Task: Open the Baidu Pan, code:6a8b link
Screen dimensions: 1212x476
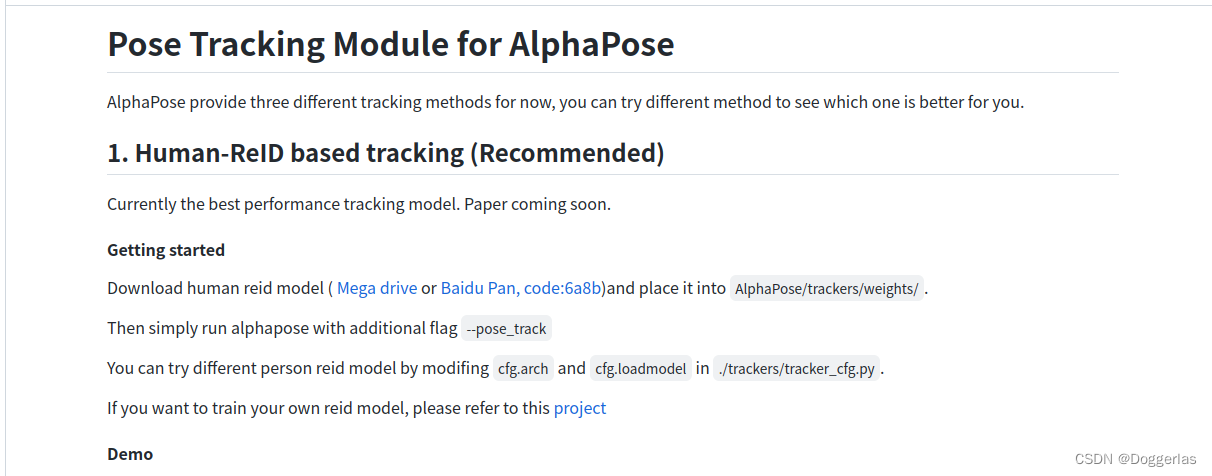Action: point(521,288)
